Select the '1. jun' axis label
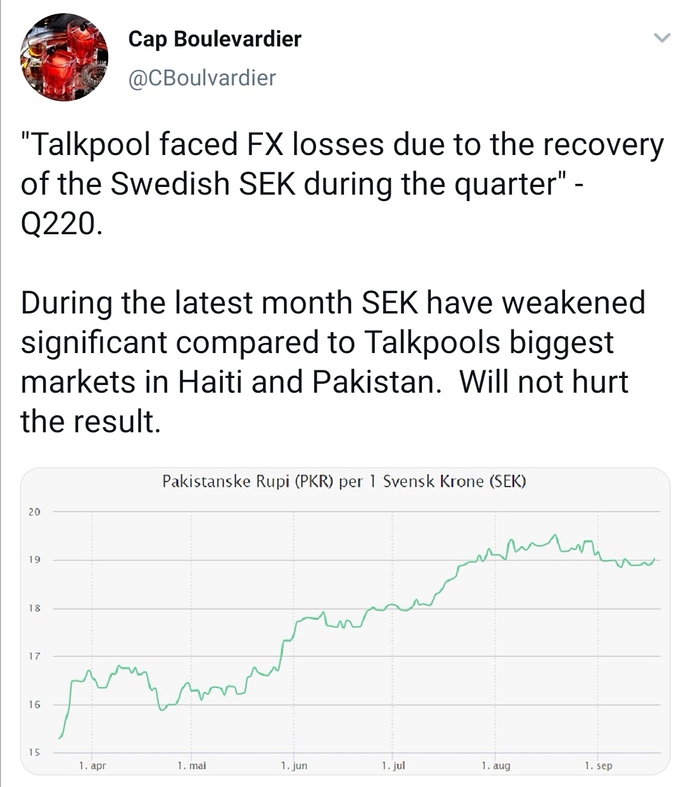690x787 pixels. (294, 765)
